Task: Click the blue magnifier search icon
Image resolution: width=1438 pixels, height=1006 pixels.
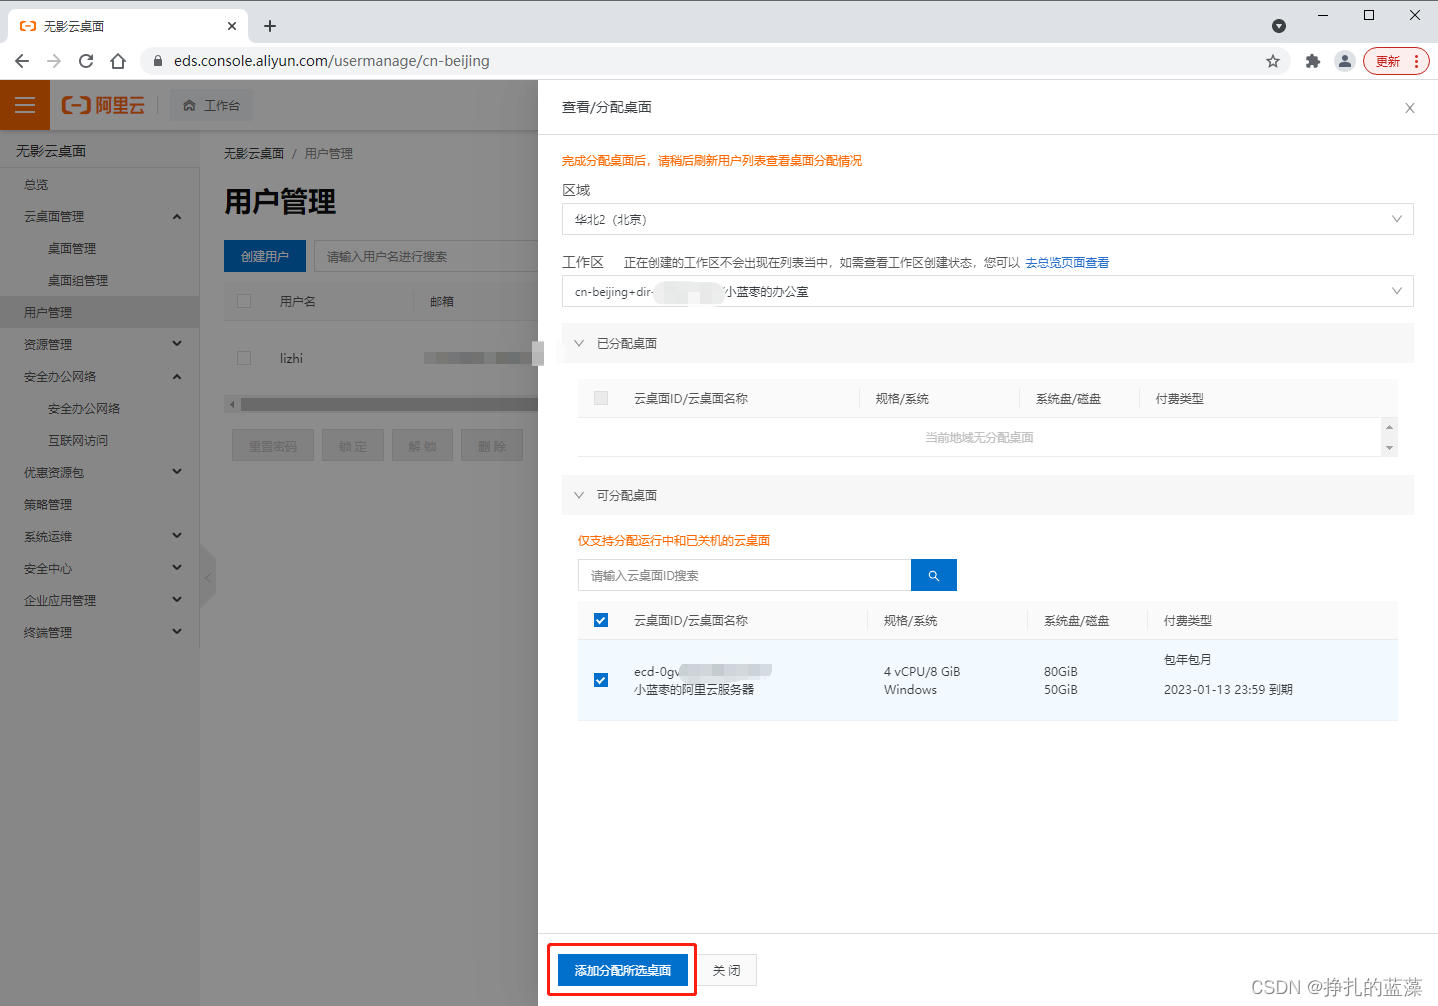Action: (933, 575)
